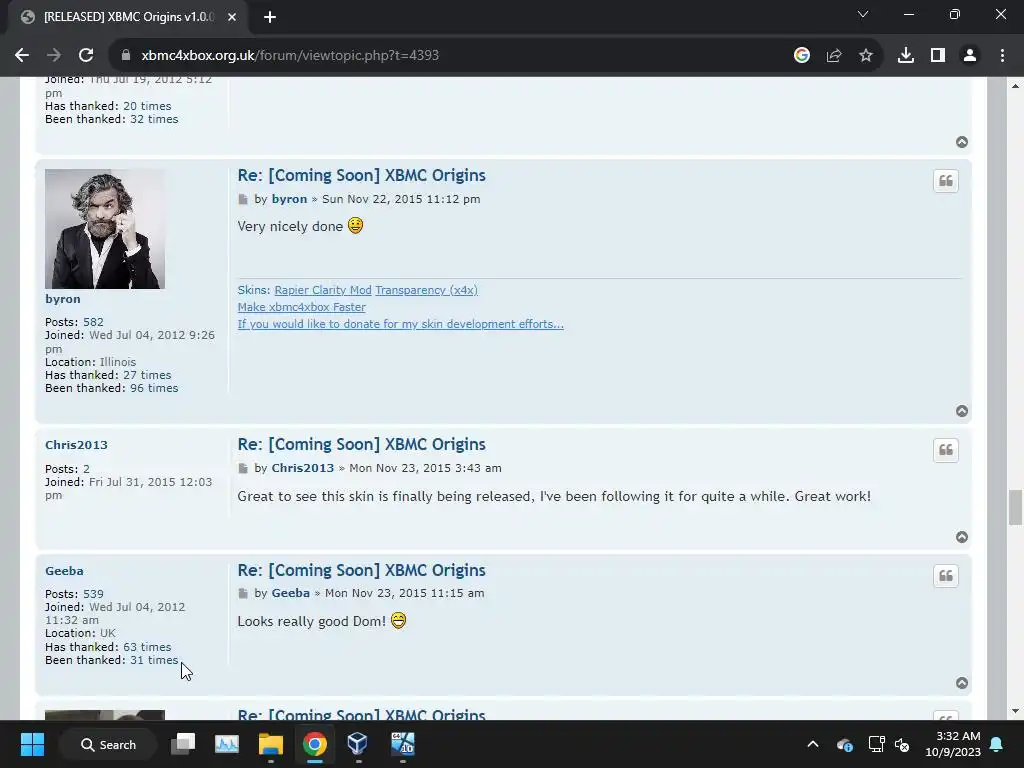Open the taskbar Search box
Image resolution: width=1024 pixels, height=768 pixels.
click(x=108, y=744)
